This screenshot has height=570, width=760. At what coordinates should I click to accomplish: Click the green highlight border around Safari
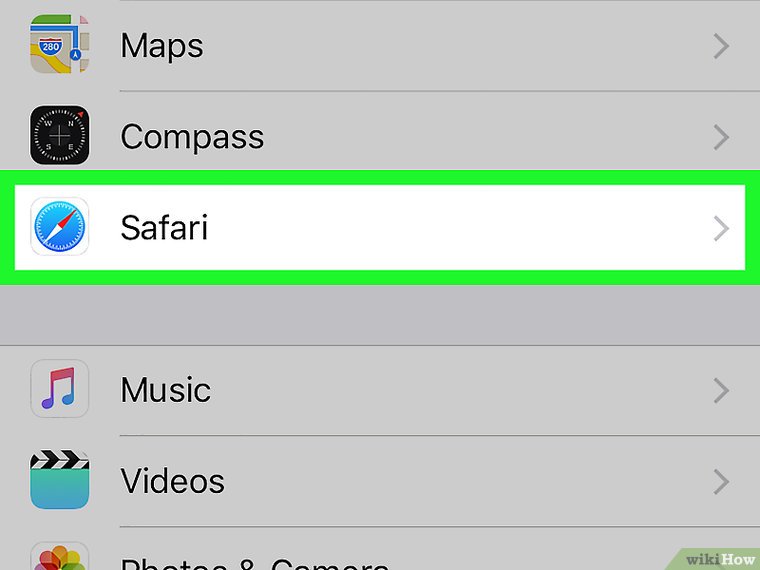[380, 277]
